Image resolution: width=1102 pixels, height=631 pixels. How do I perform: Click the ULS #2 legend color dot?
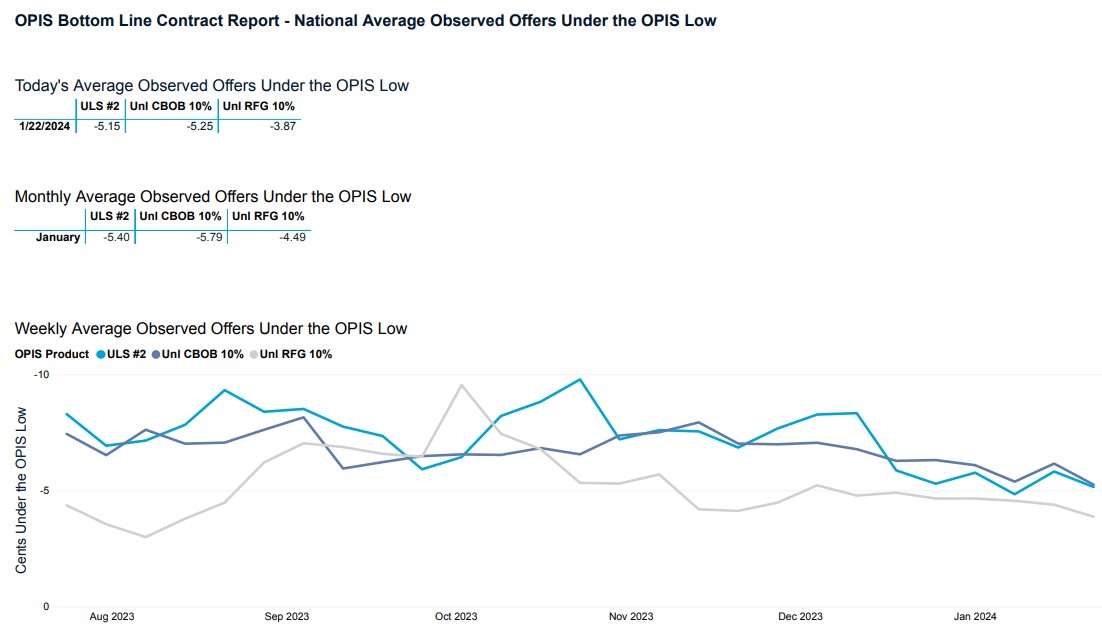tap(101, 354)
